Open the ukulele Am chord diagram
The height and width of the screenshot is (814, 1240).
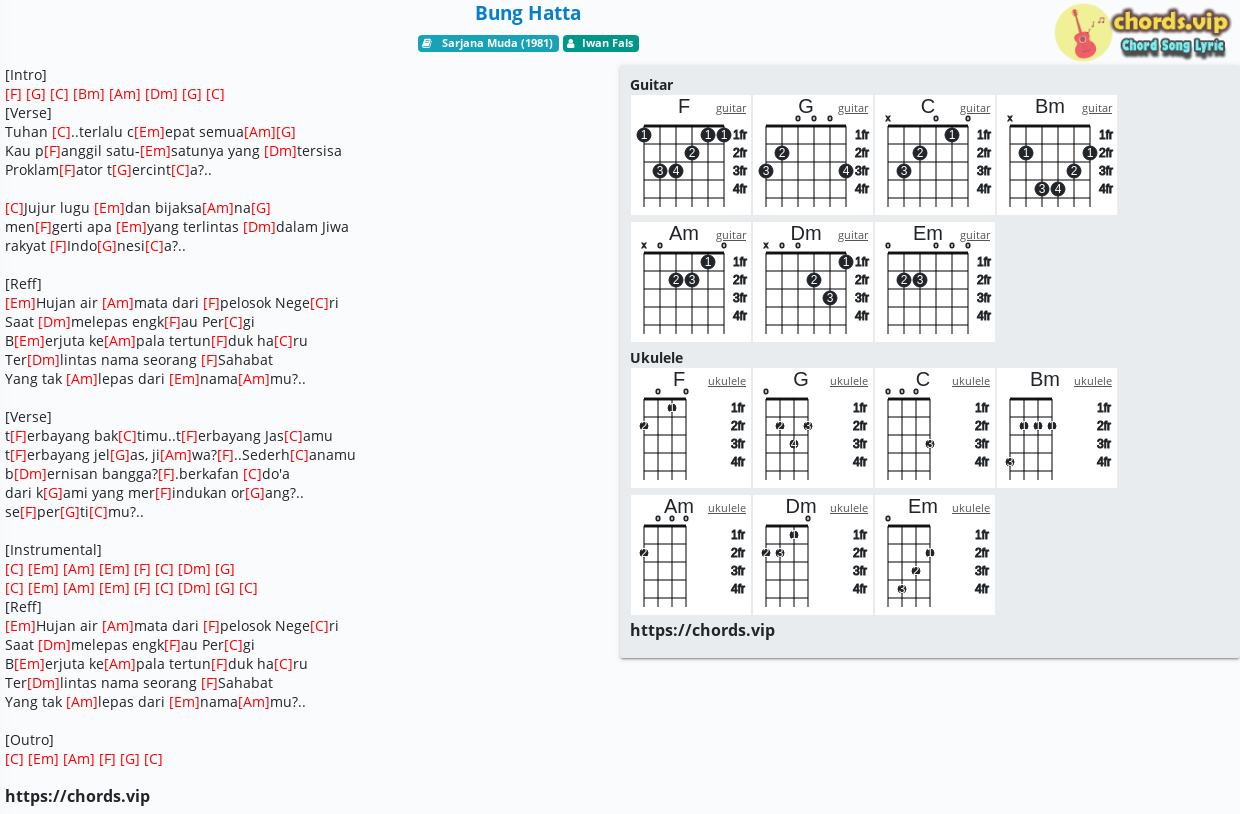691,555
